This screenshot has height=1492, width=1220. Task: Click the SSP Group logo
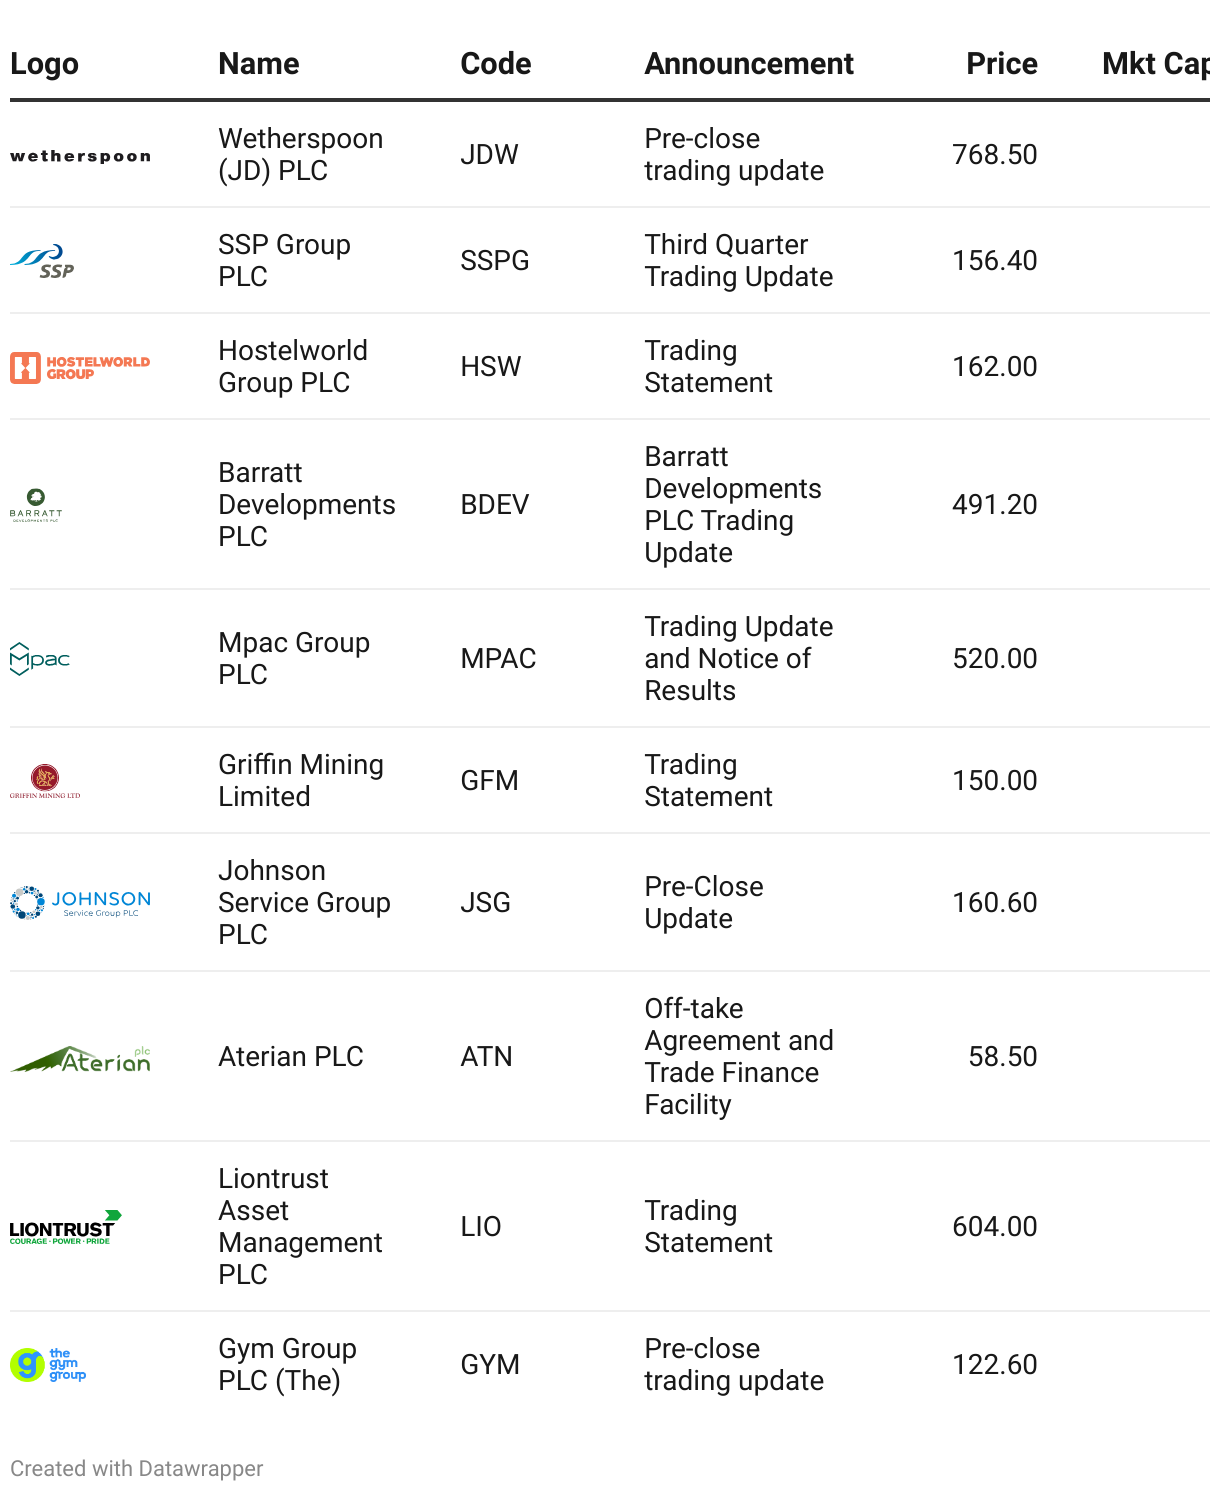pos(43,261)
